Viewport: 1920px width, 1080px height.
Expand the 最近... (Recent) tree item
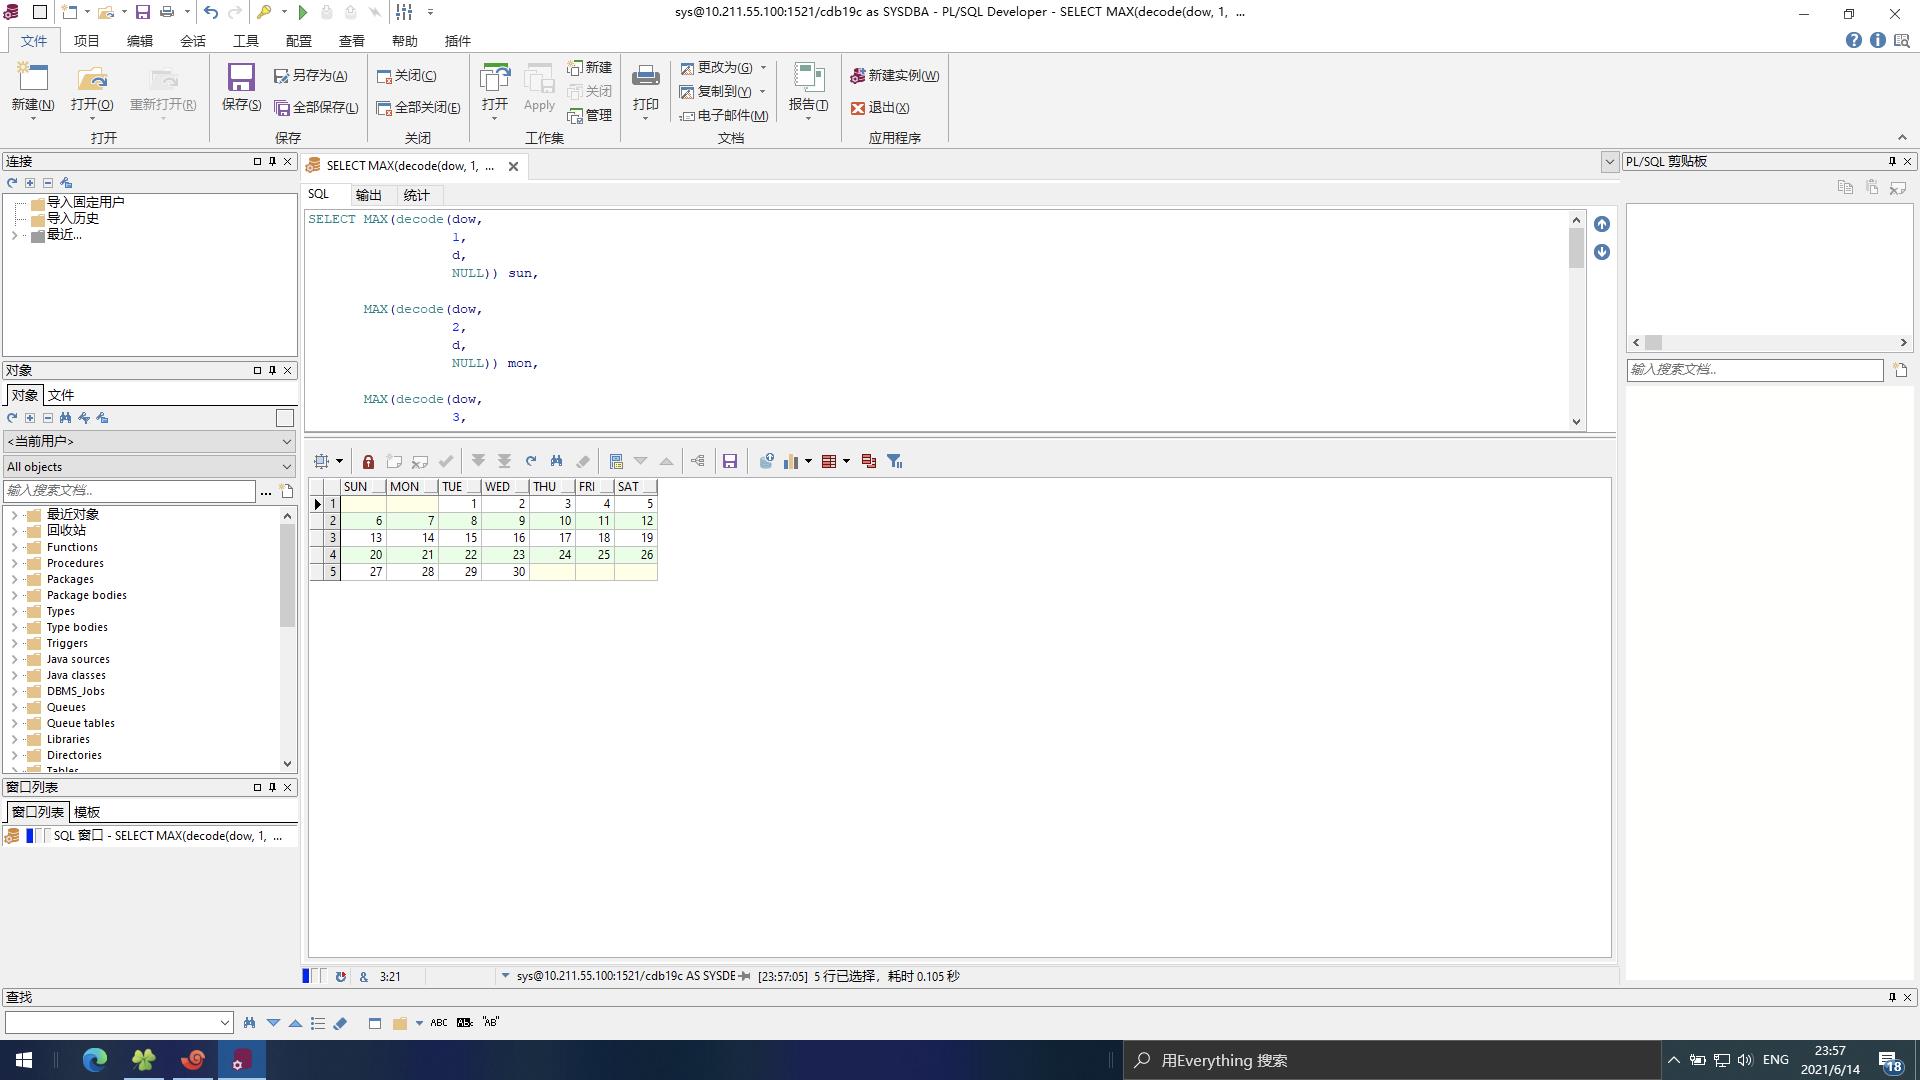13,233
